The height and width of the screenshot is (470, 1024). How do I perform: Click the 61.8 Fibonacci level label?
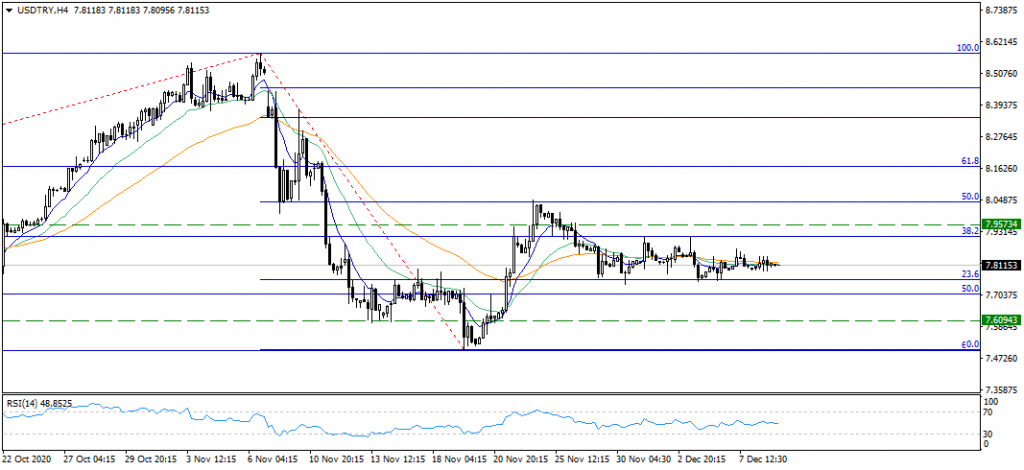[x=968, y=160]
